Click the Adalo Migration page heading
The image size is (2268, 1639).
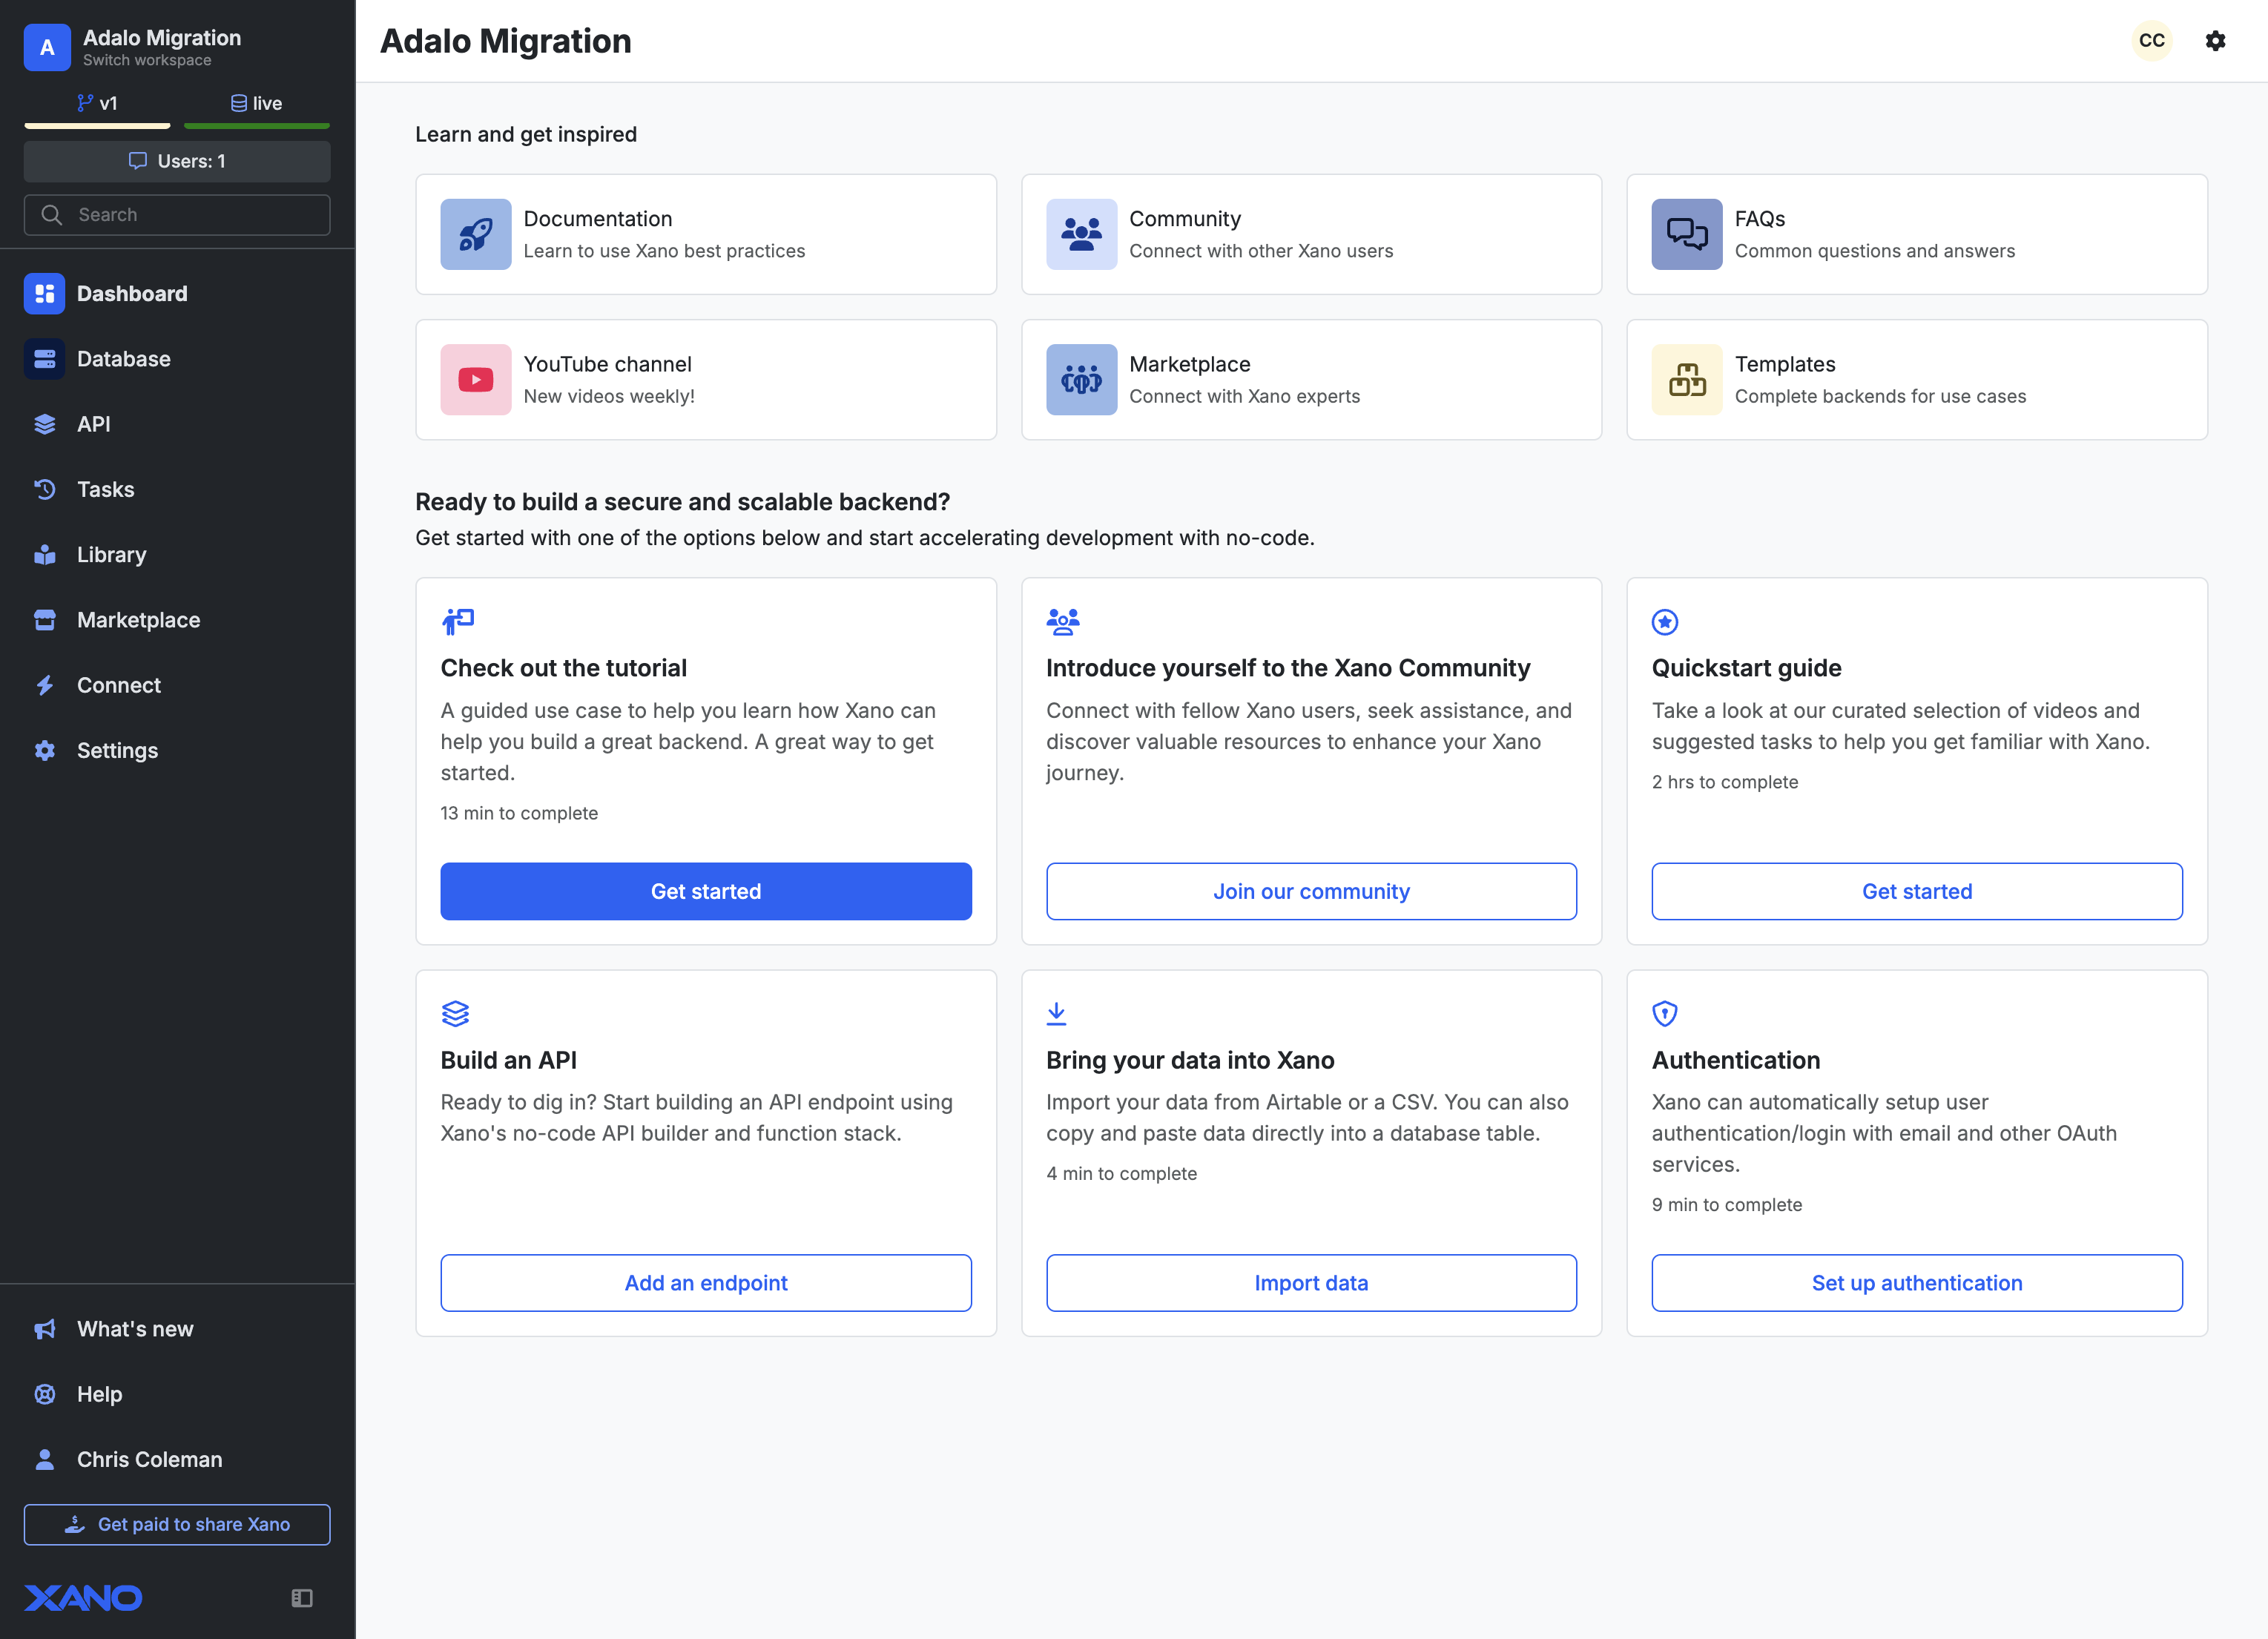click(x=506, y=41)
